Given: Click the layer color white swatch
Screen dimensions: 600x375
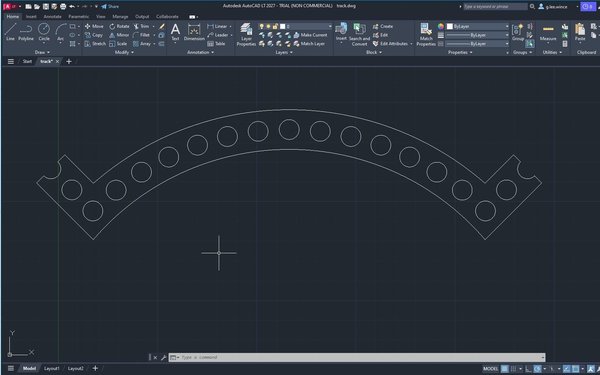Looking at the screenshot, I should click(282, 26).
